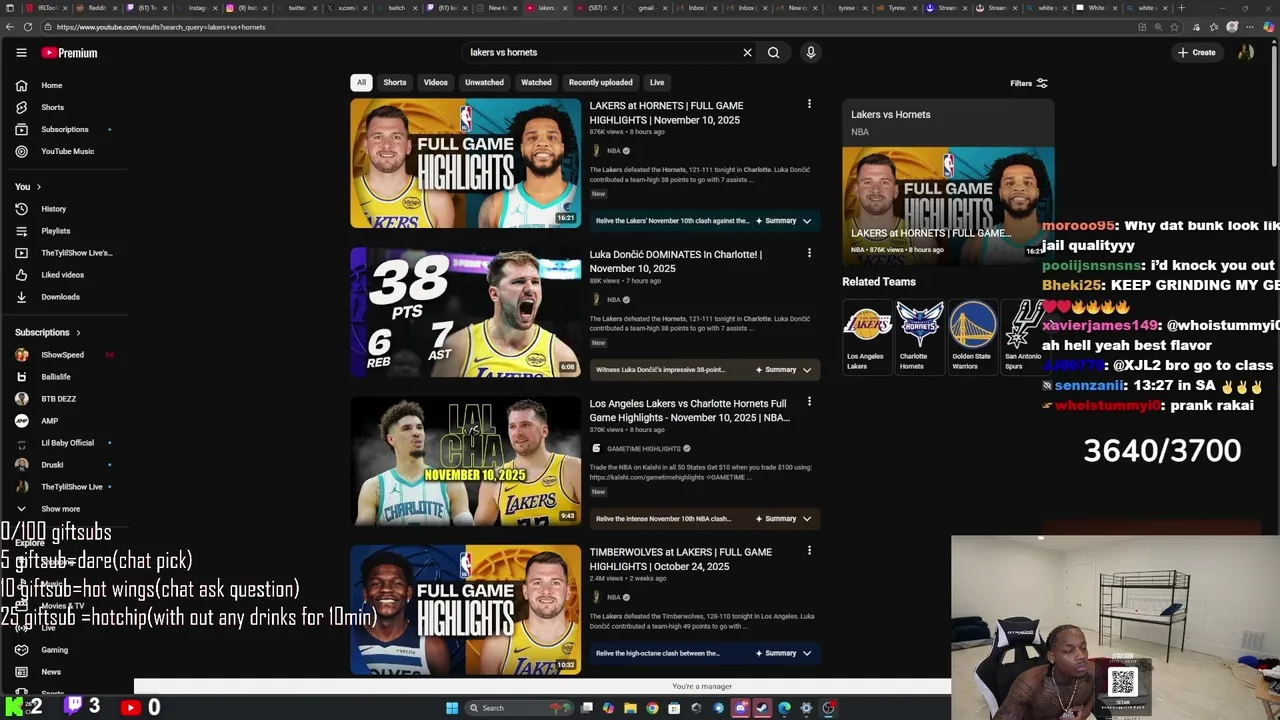Open GAMETIME HIGHLIGHTS channel link

tap(643, 449)
